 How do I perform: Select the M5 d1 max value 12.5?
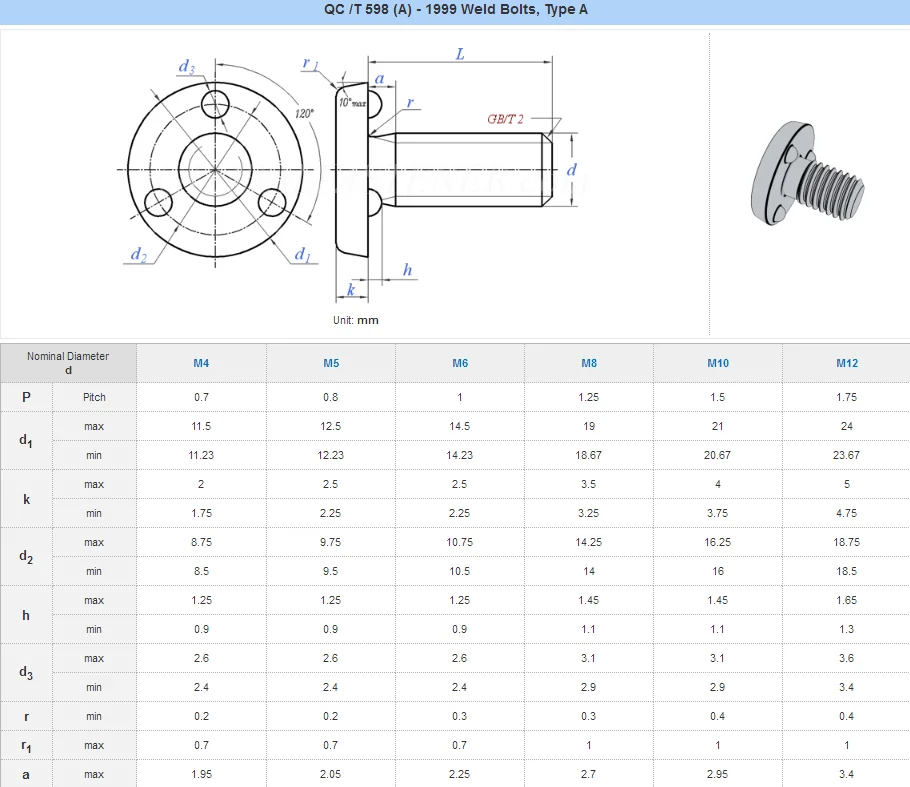(330, 427)
